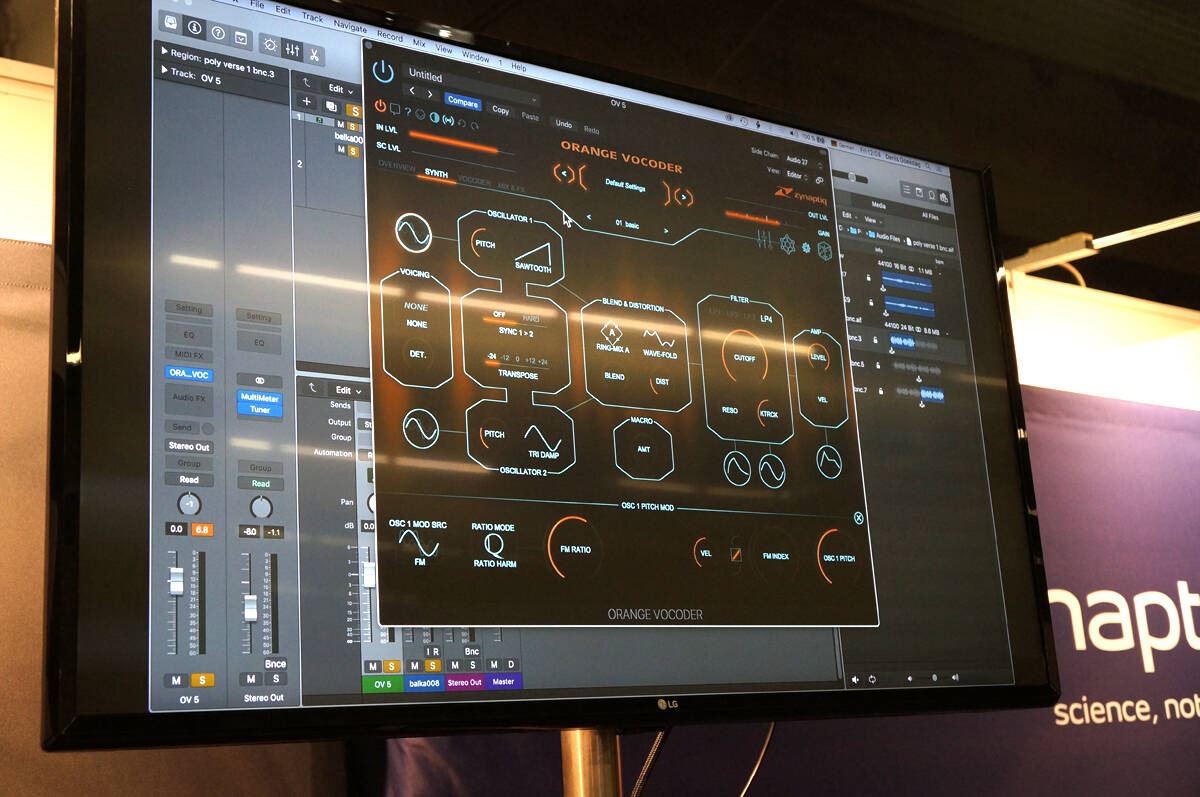
Task: Go to previous preset bank orange arrow
Action: [566, 175]
